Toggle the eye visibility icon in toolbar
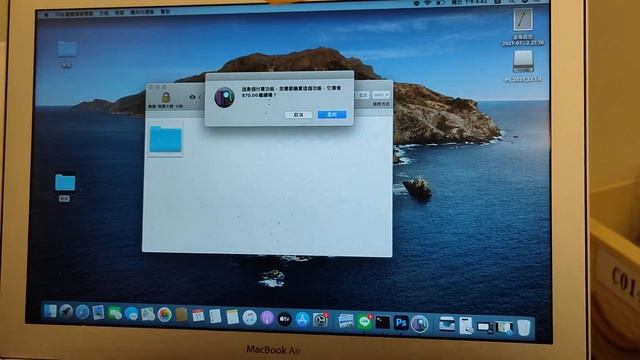 point(192,97)
